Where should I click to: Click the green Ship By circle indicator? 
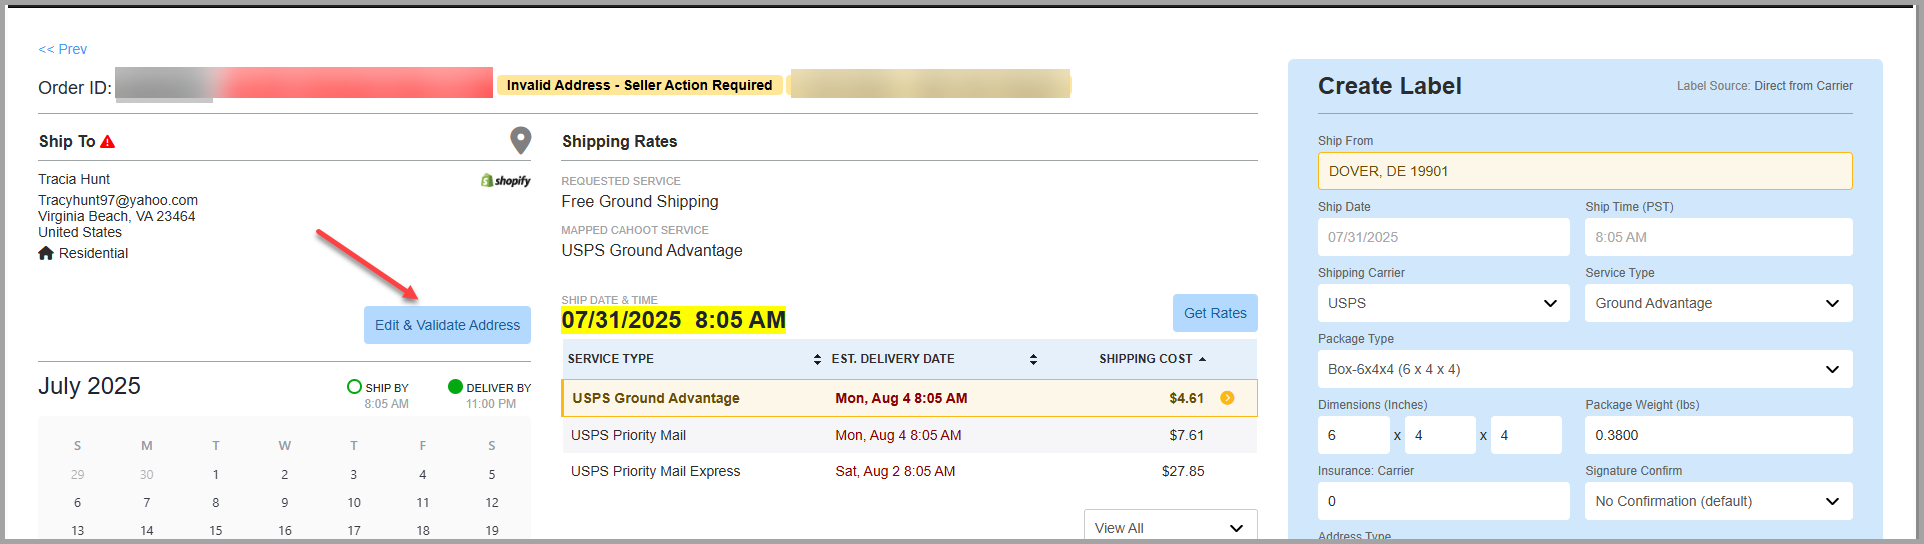point(354,387)
